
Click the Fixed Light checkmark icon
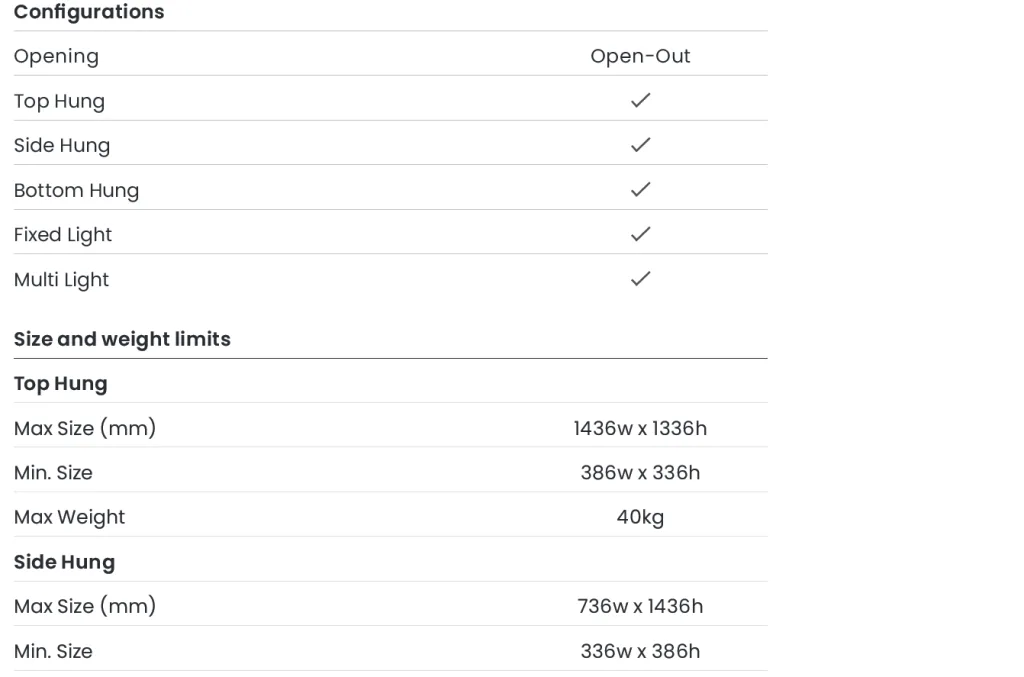[x=640, y=234]
